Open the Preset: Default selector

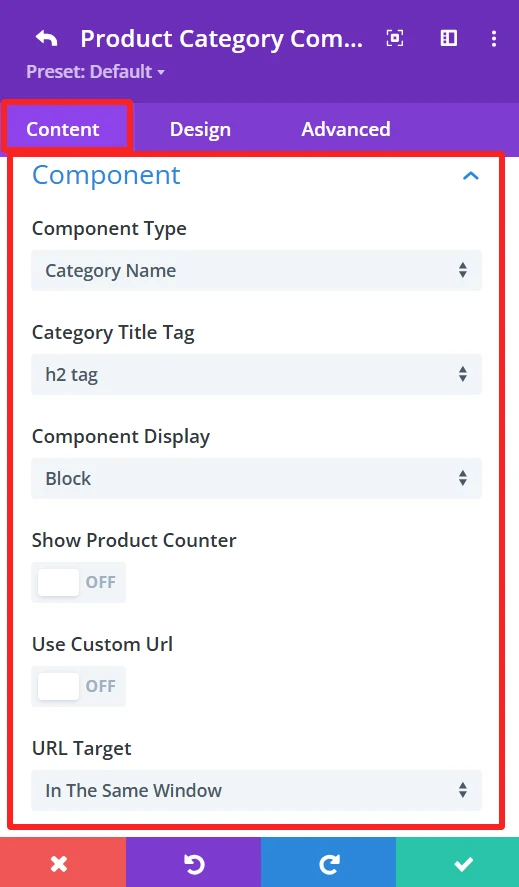[95, 72]
